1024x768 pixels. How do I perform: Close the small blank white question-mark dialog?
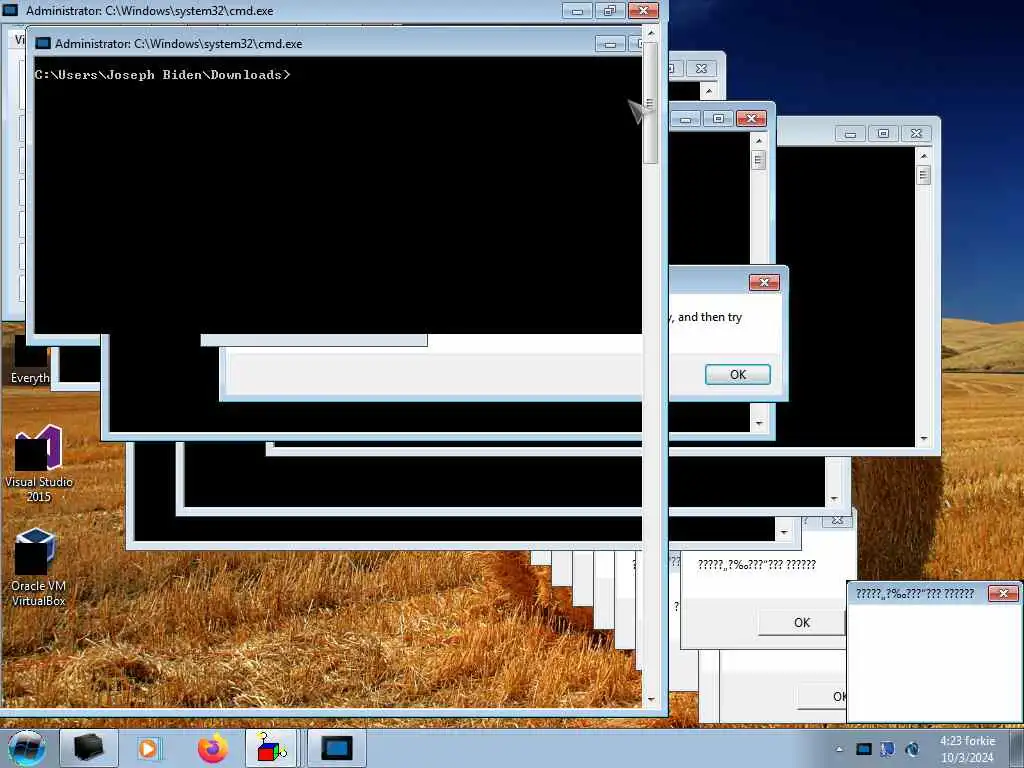pos(1004,593)
